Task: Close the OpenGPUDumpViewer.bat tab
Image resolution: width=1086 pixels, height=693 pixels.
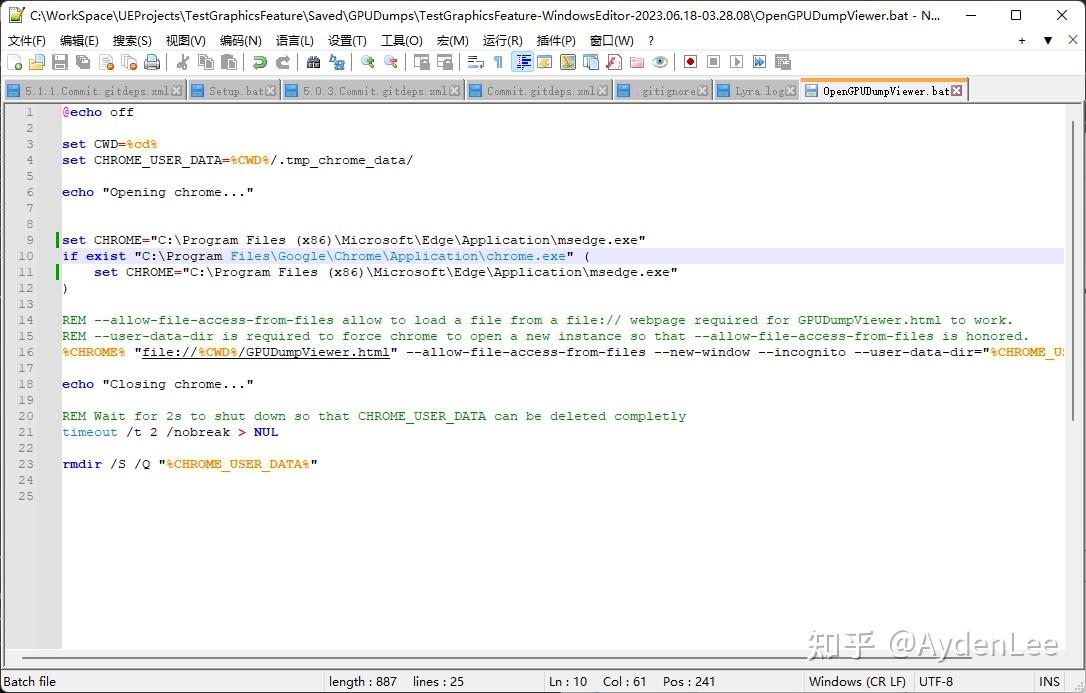Action: [x=957, y=91]
